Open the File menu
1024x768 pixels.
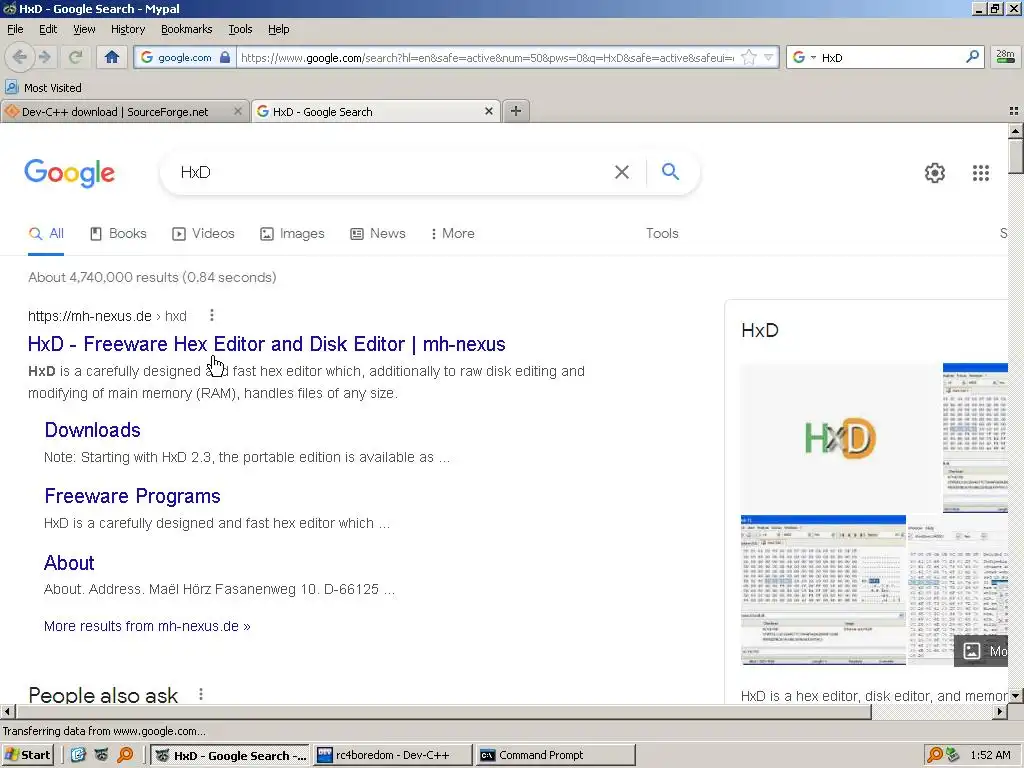click(x=15, y=29)
